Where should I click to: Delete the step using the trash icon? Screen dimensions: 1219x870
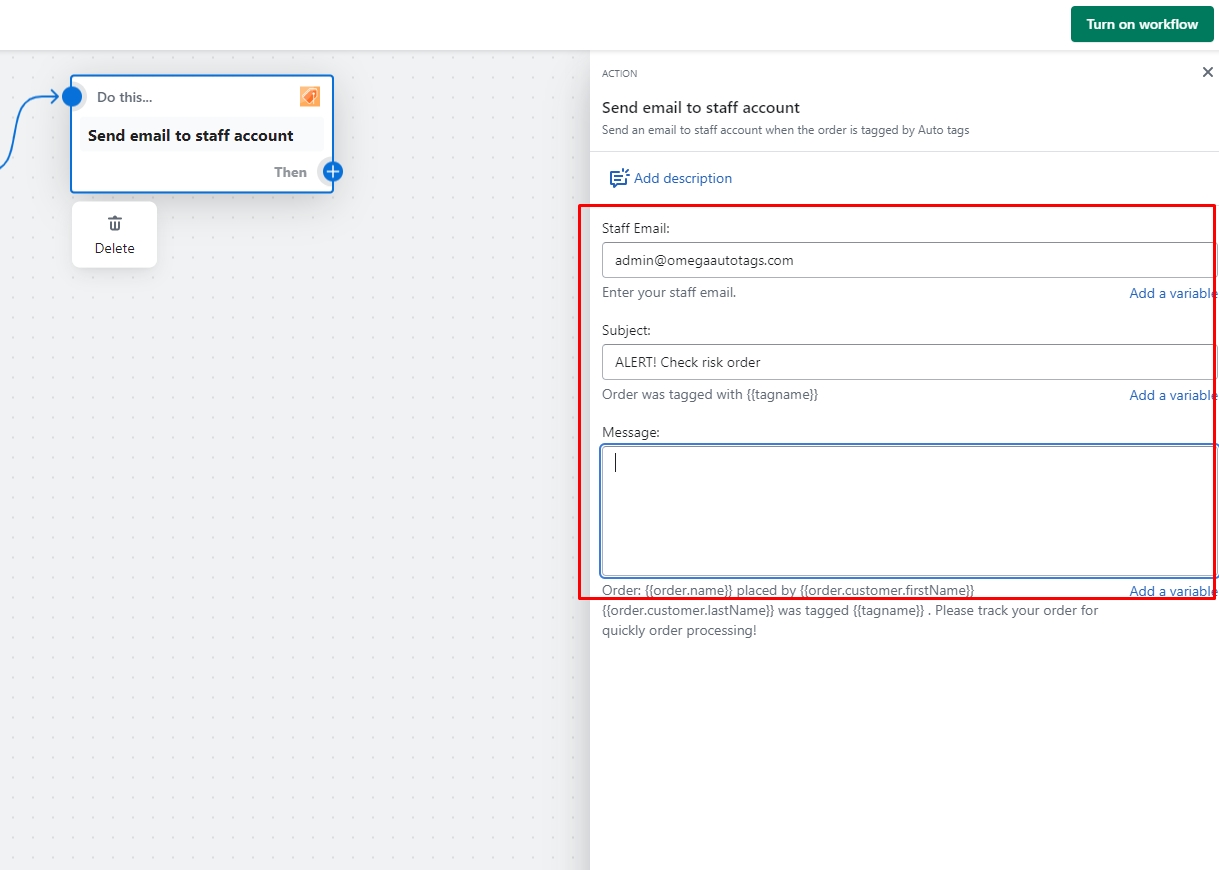(114, 223)
